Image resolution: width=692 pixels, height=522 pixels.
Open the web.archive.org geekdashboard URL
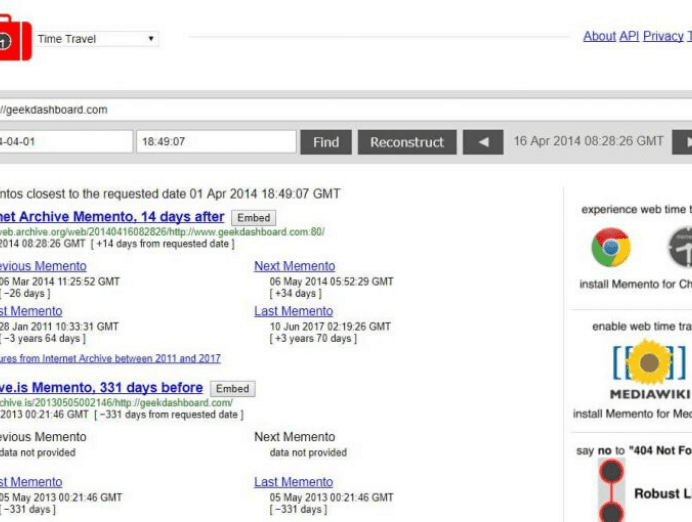click(162, 232)
